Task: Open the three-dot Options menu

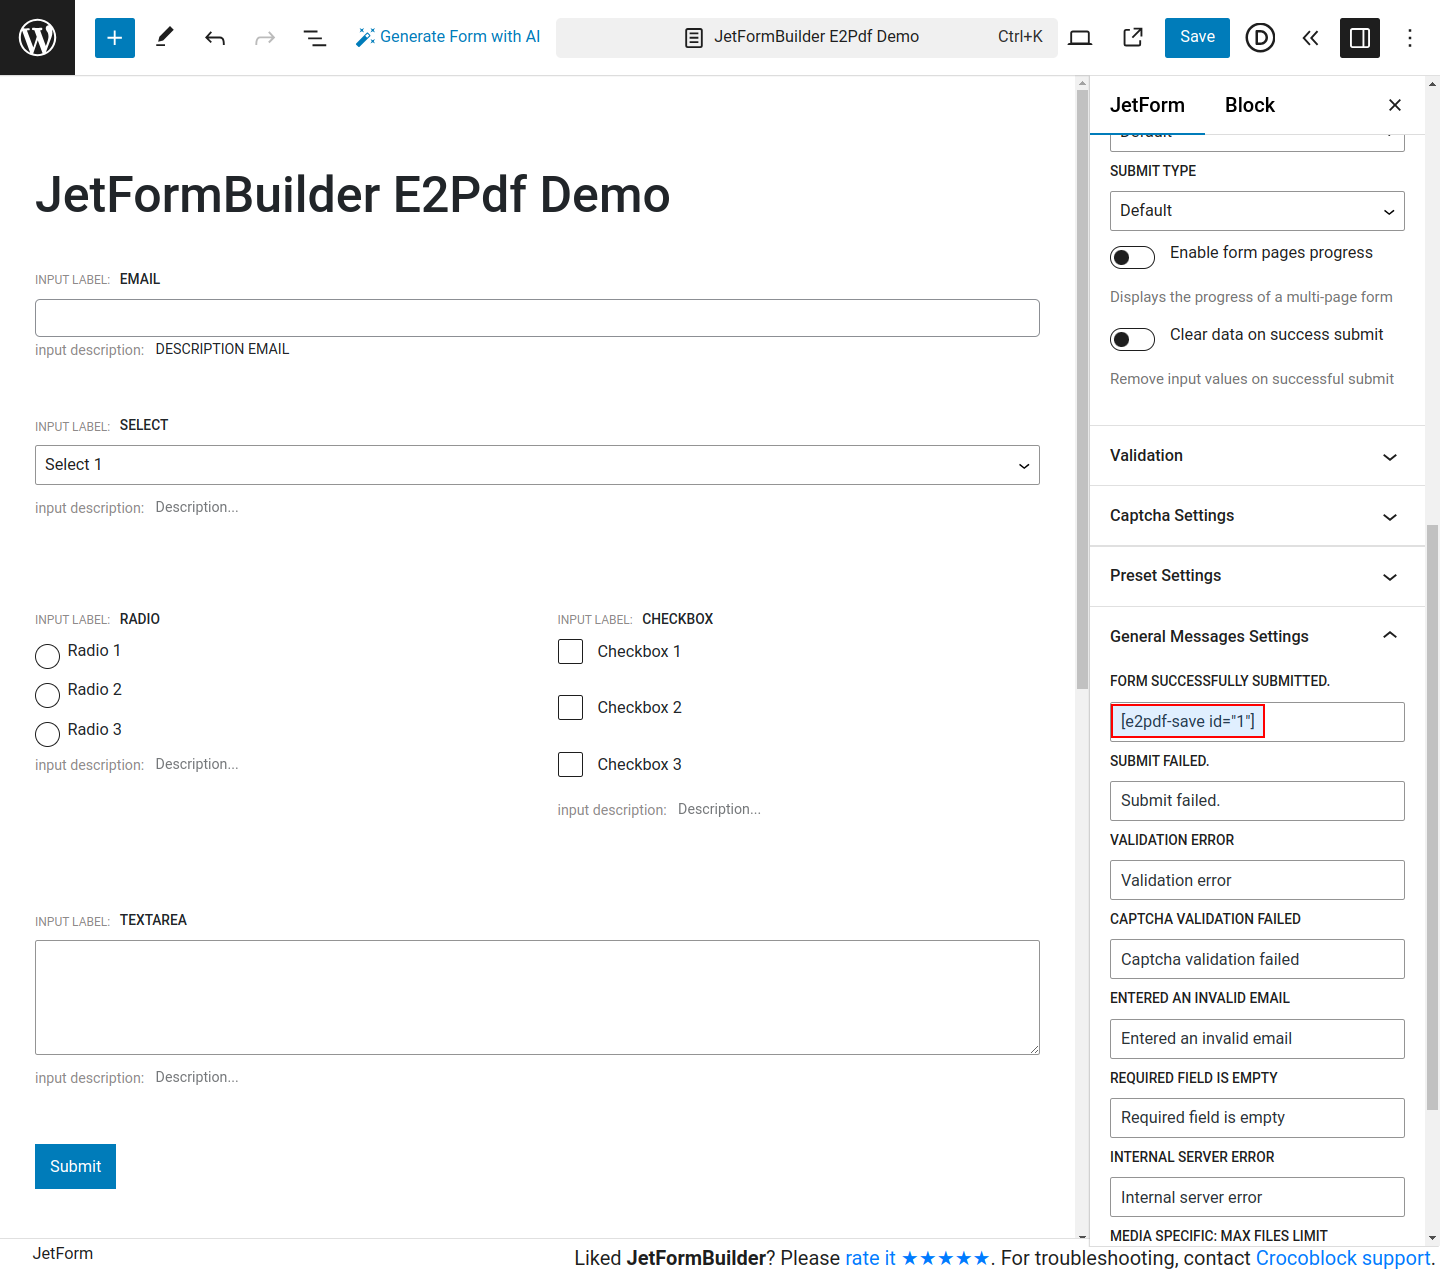Action: click(1410, 38)
